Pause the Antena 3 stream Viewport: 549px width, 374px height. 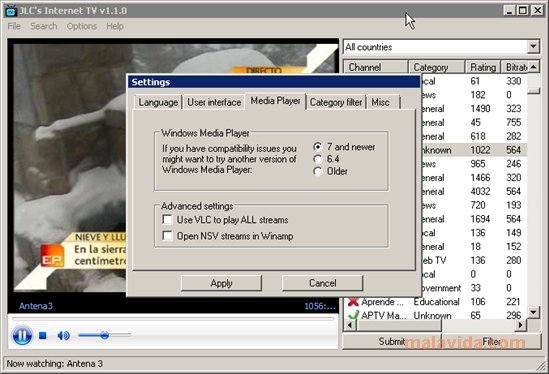click(22, 335)
